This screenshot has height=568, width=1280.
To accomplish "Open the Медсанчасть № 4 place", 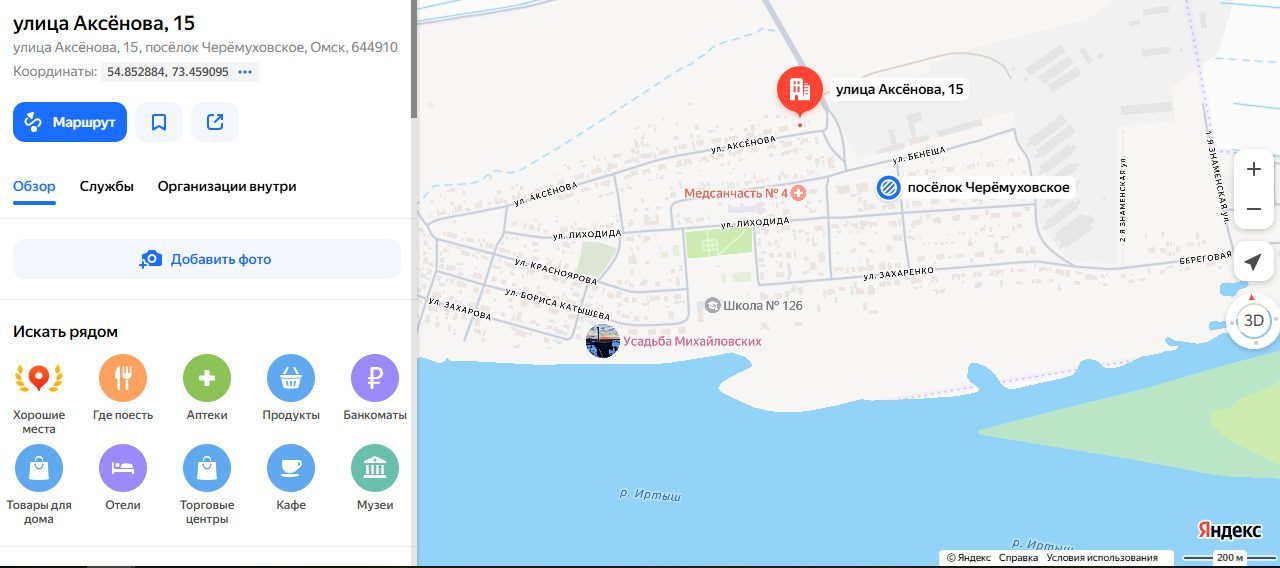I will 745,192.
